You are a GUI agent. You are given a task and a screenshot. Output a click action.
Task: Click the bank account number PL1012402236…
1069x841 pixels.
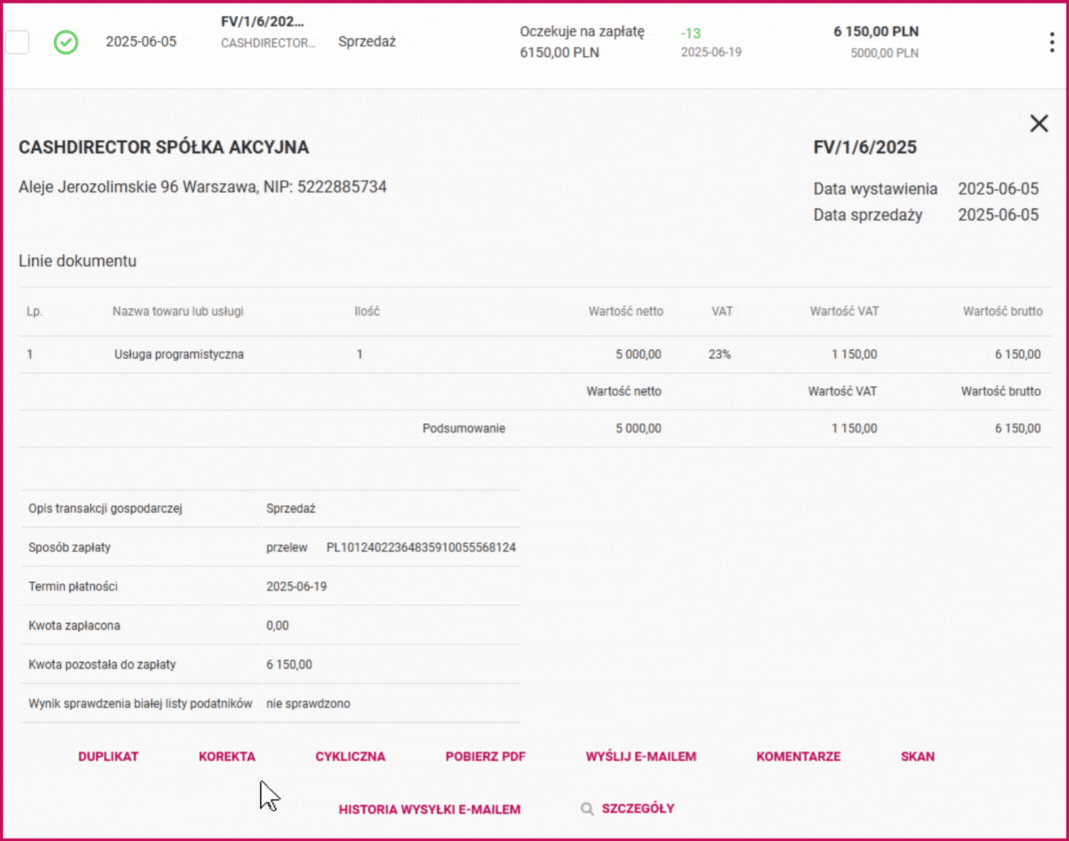[421, 548]
